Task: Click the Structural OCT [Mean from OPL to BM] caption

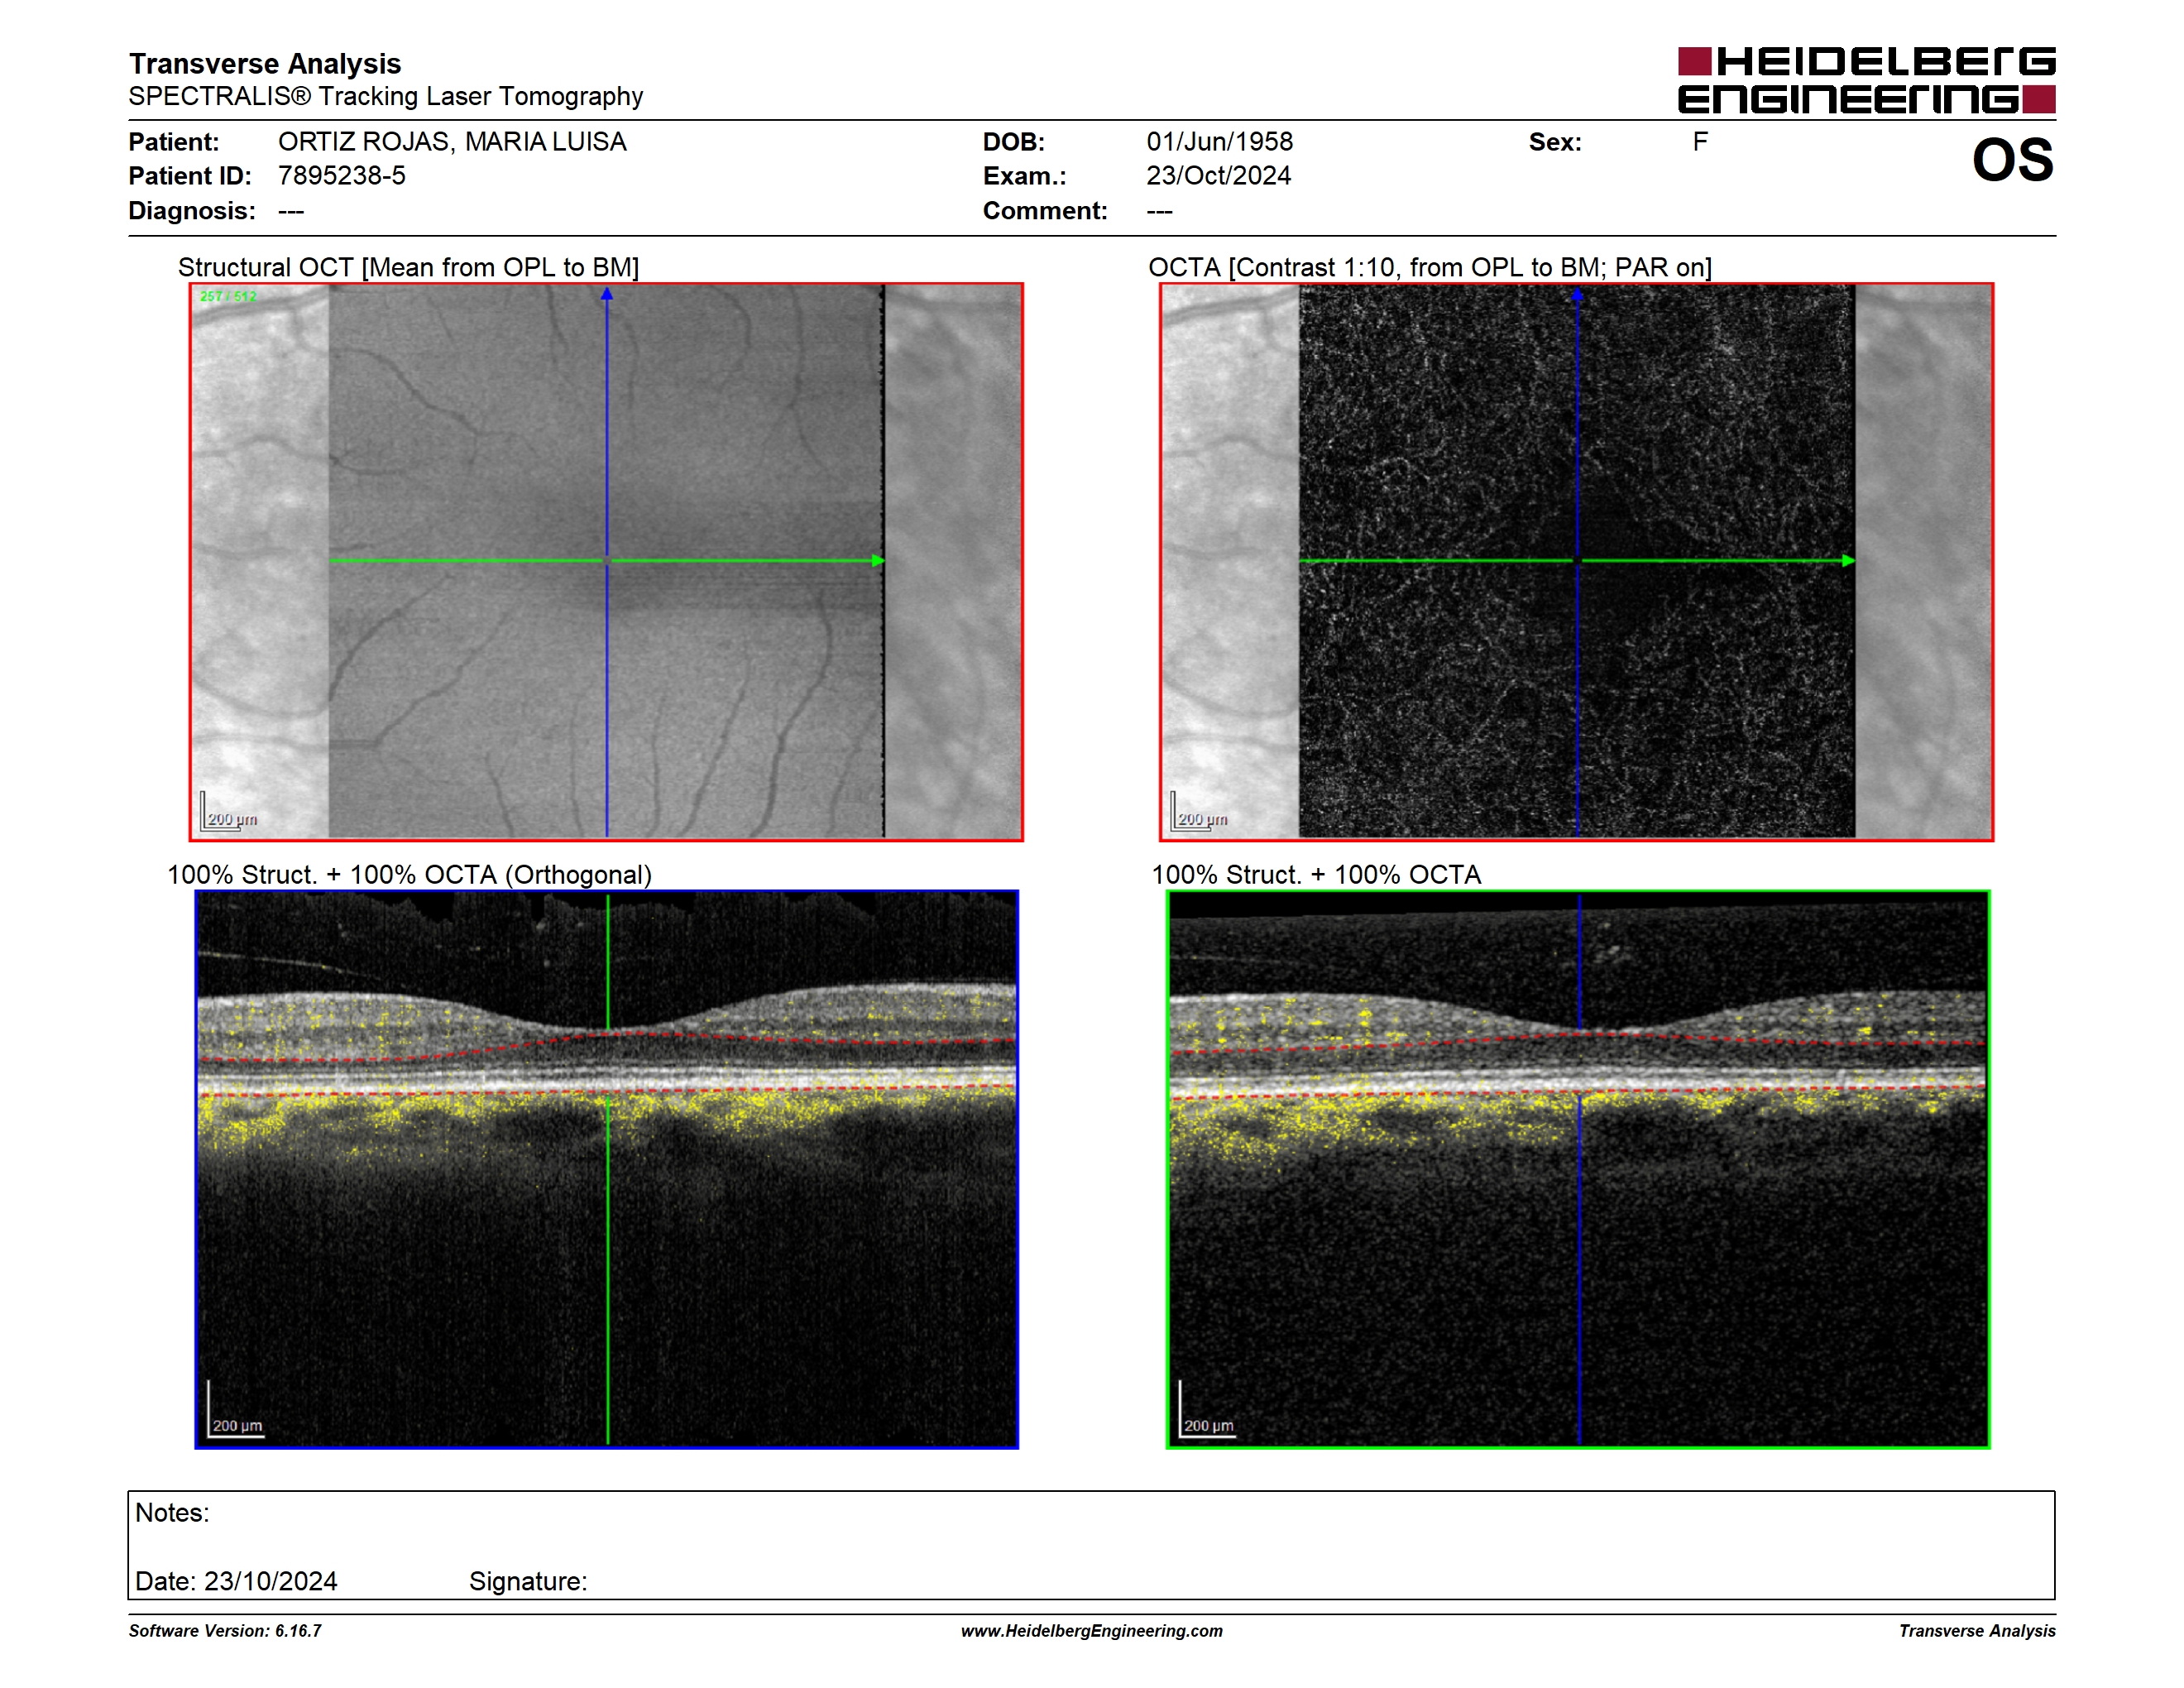Action: (408, 267)
